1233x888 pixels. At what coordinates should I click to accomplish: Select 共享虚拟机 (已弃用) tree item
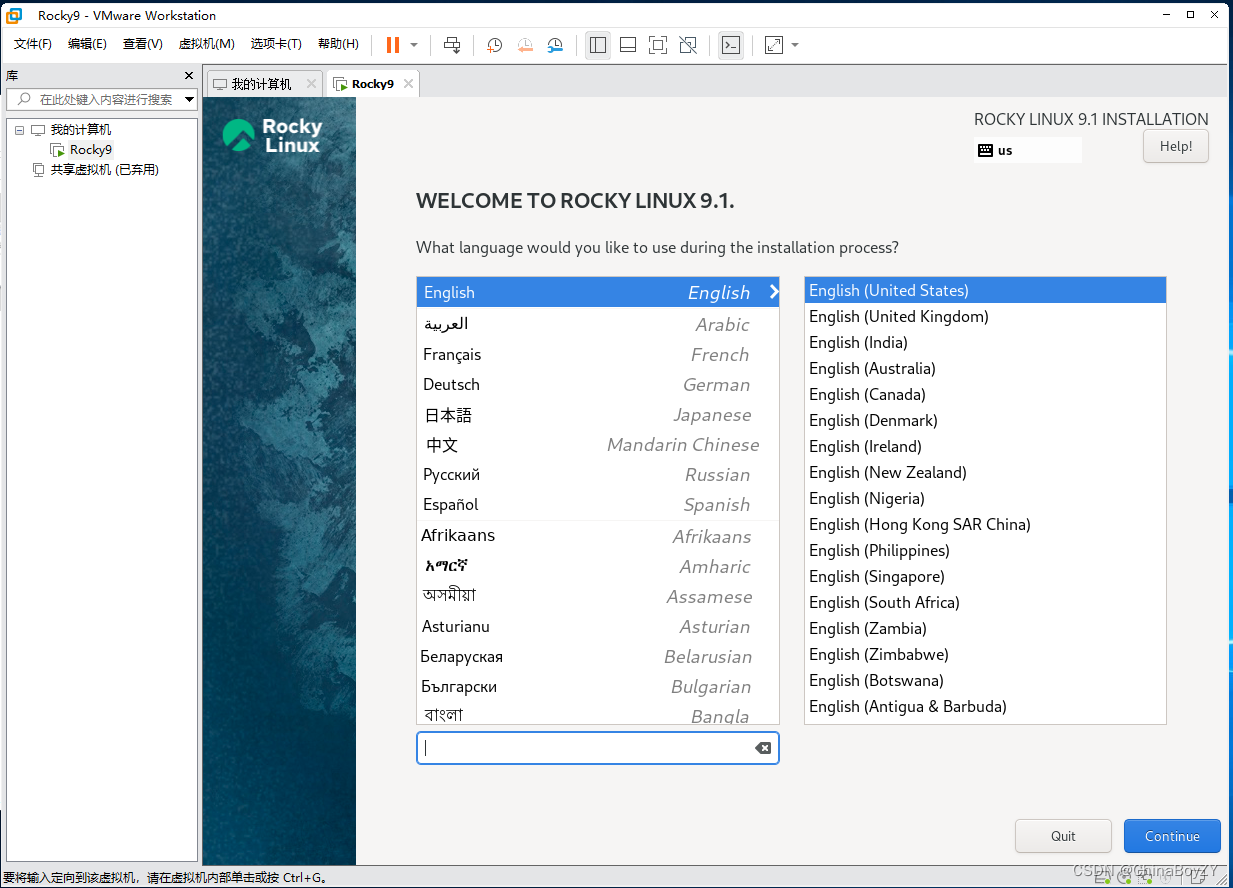coord(105,170)
